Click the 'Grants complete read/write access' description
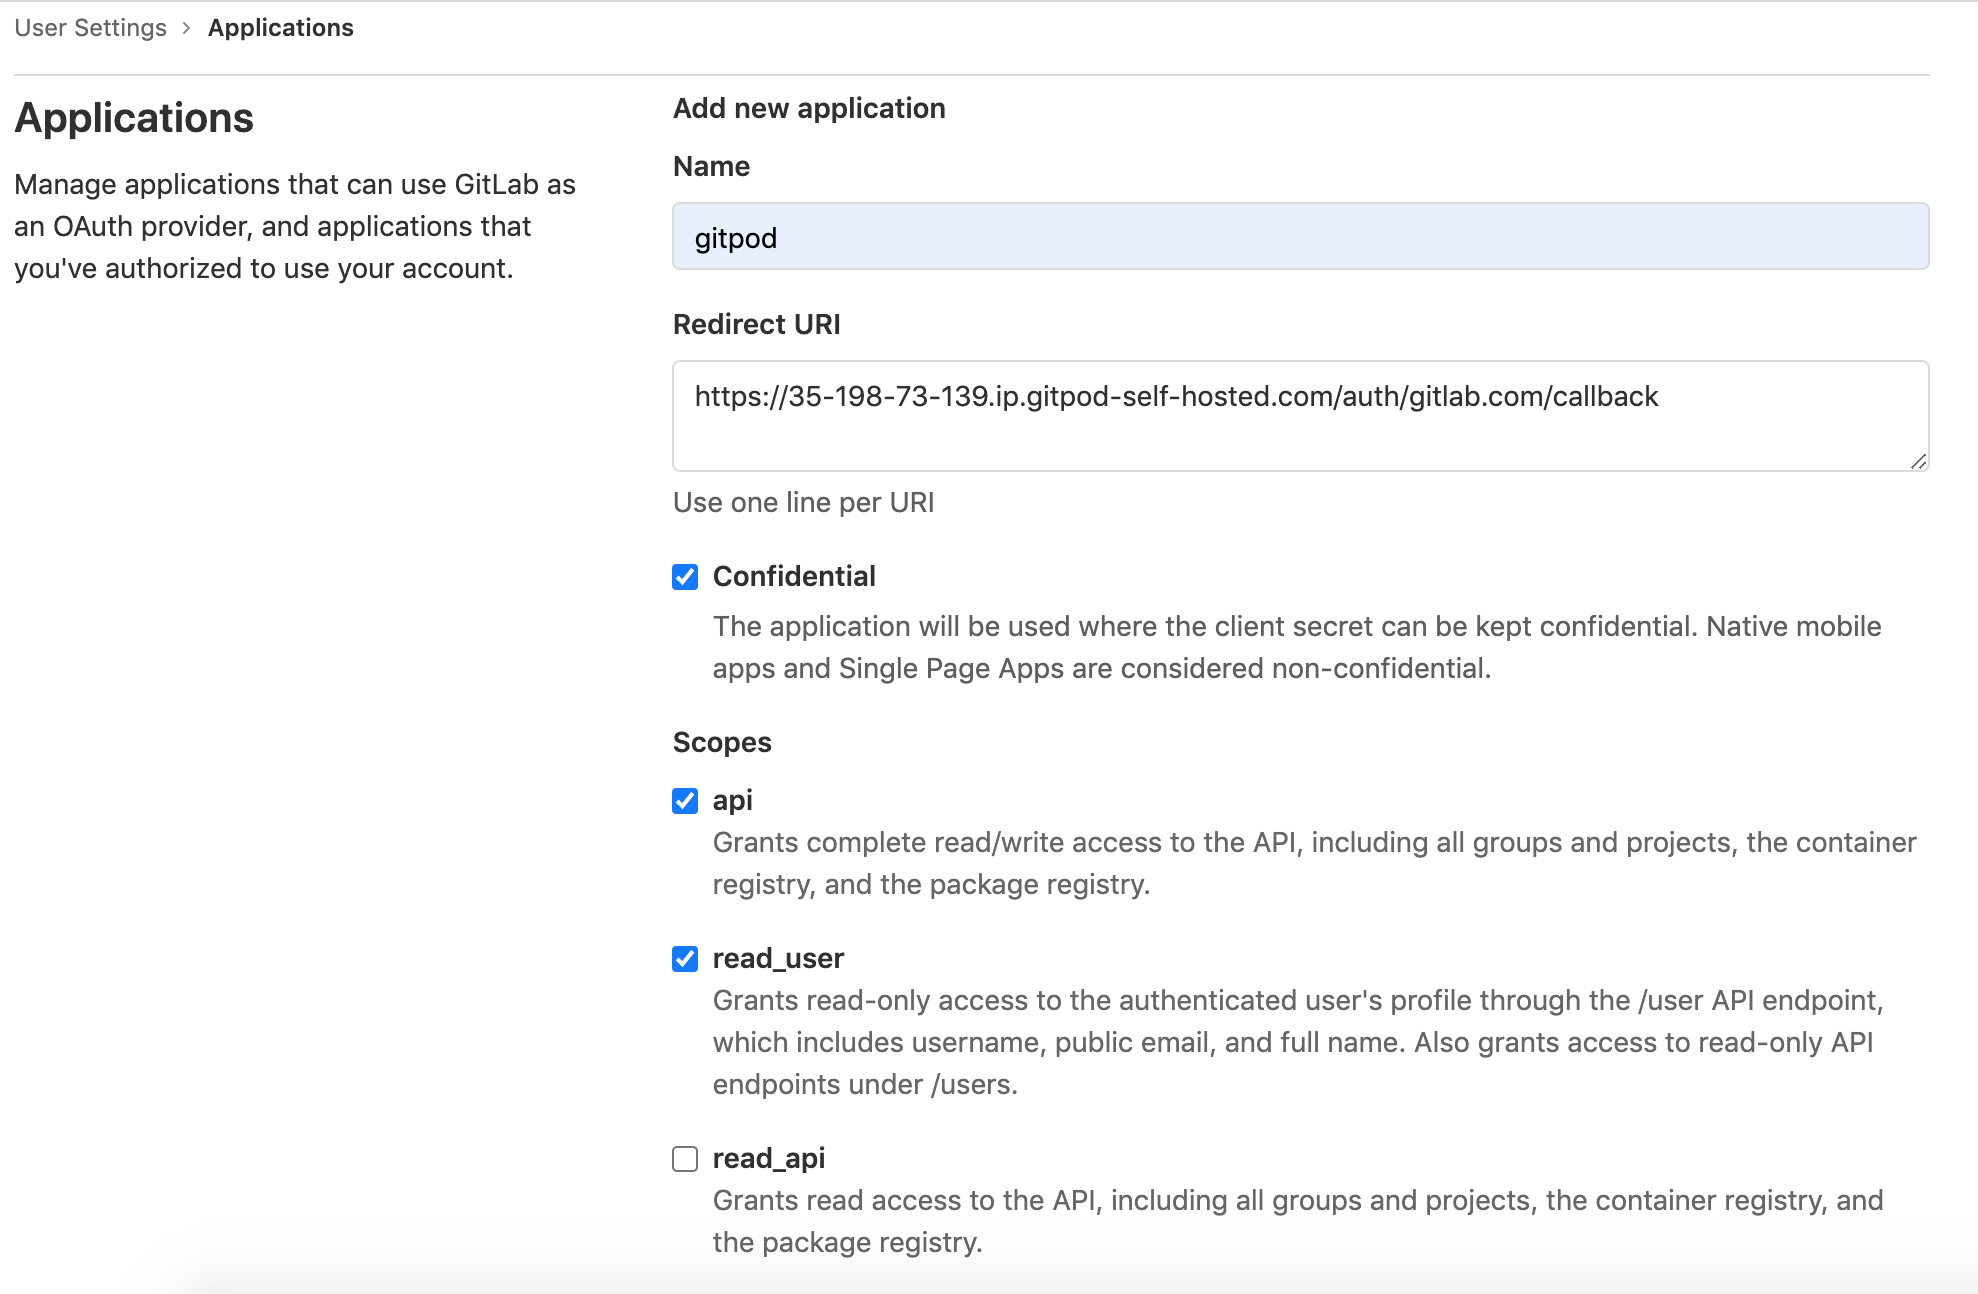This screenshot has height=1294, width=1978. coord(1315,863)
